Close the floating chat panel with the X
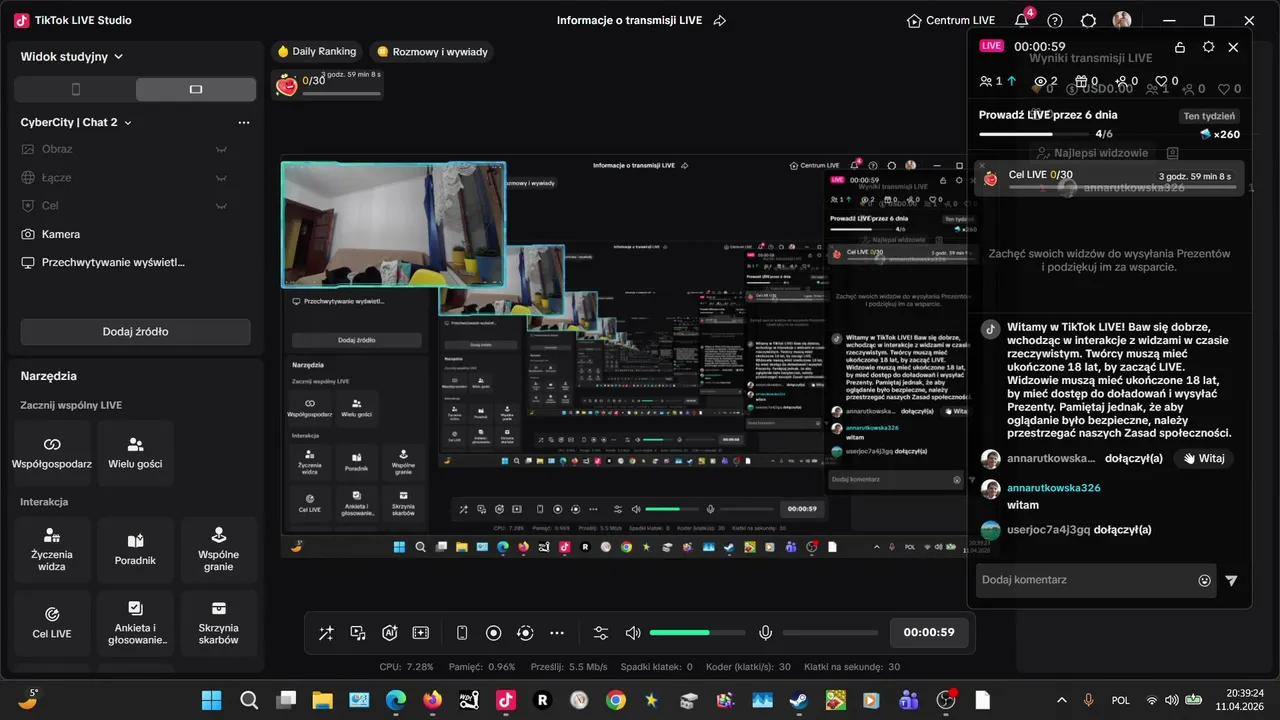Screen dimensions: 1280x720 point(1233,47)
